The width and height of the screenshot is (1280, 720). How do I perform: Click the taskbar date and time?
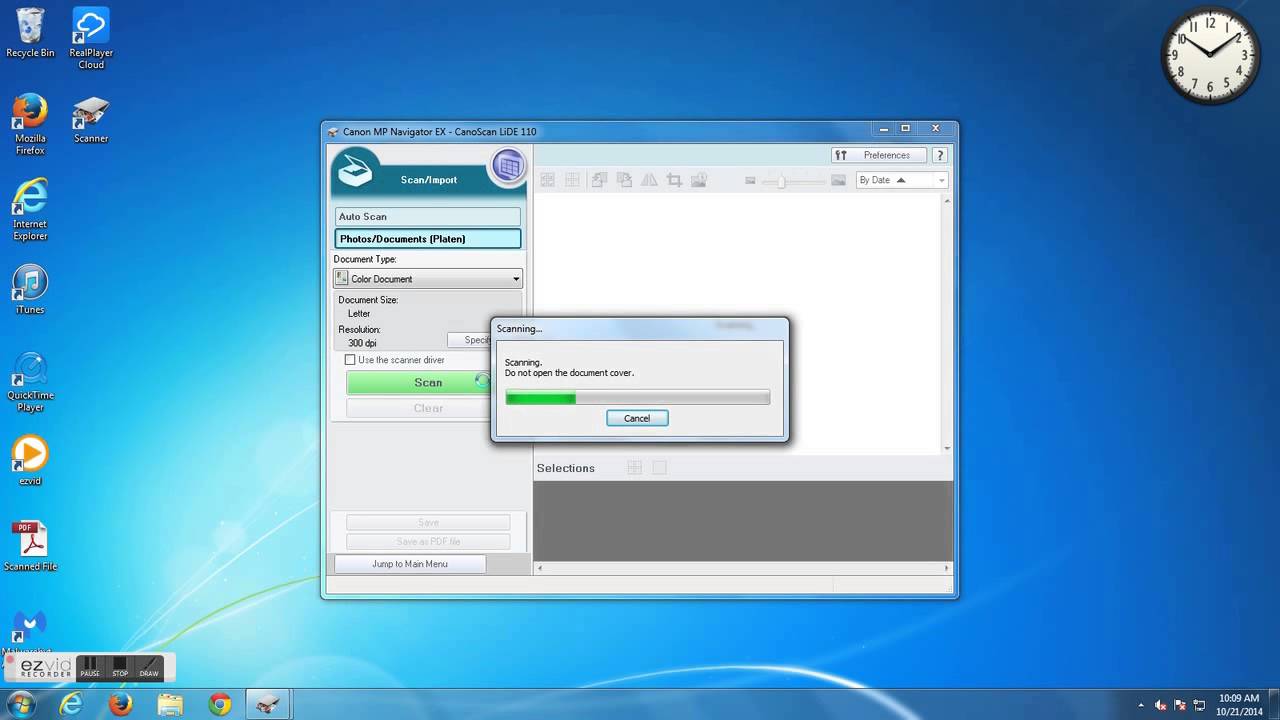[1239, 705]
